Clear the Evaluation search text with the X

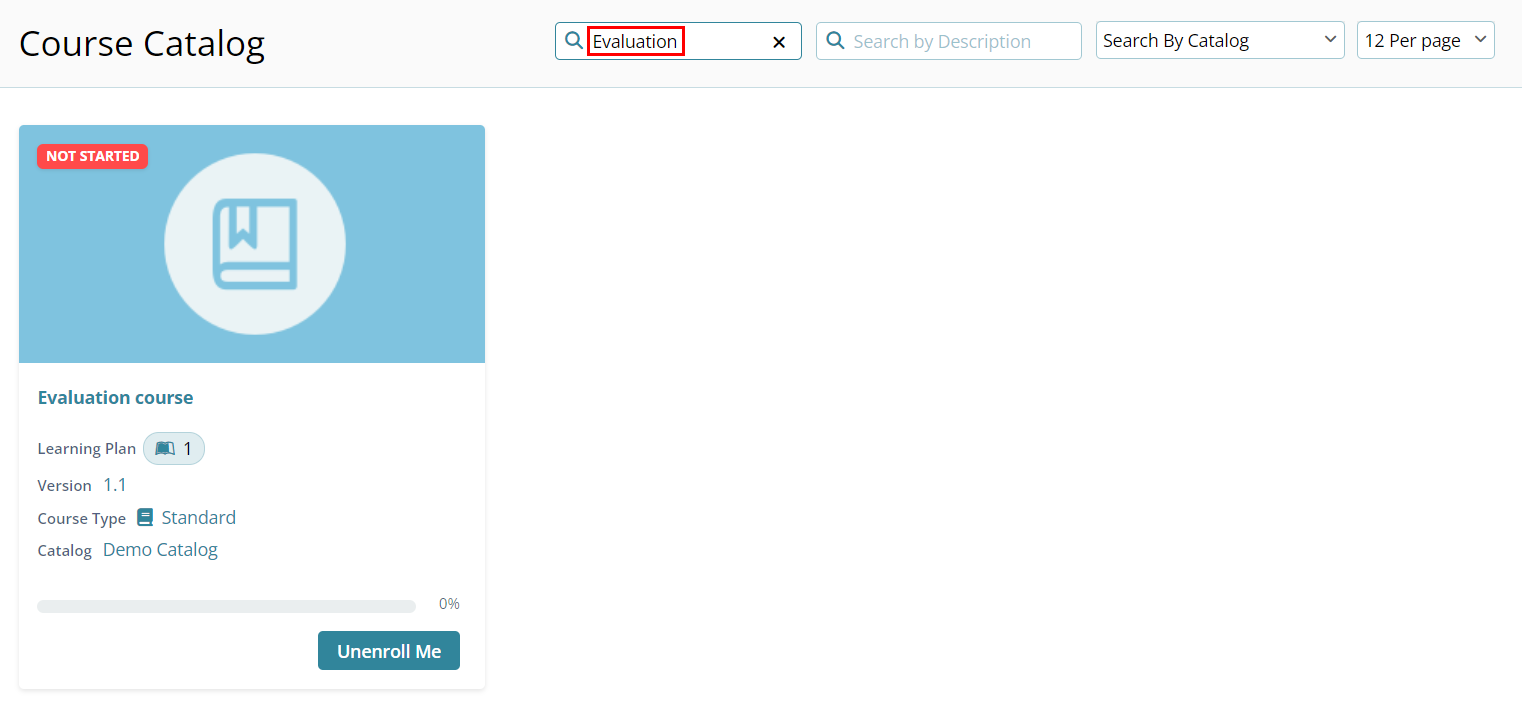point(779,42)
